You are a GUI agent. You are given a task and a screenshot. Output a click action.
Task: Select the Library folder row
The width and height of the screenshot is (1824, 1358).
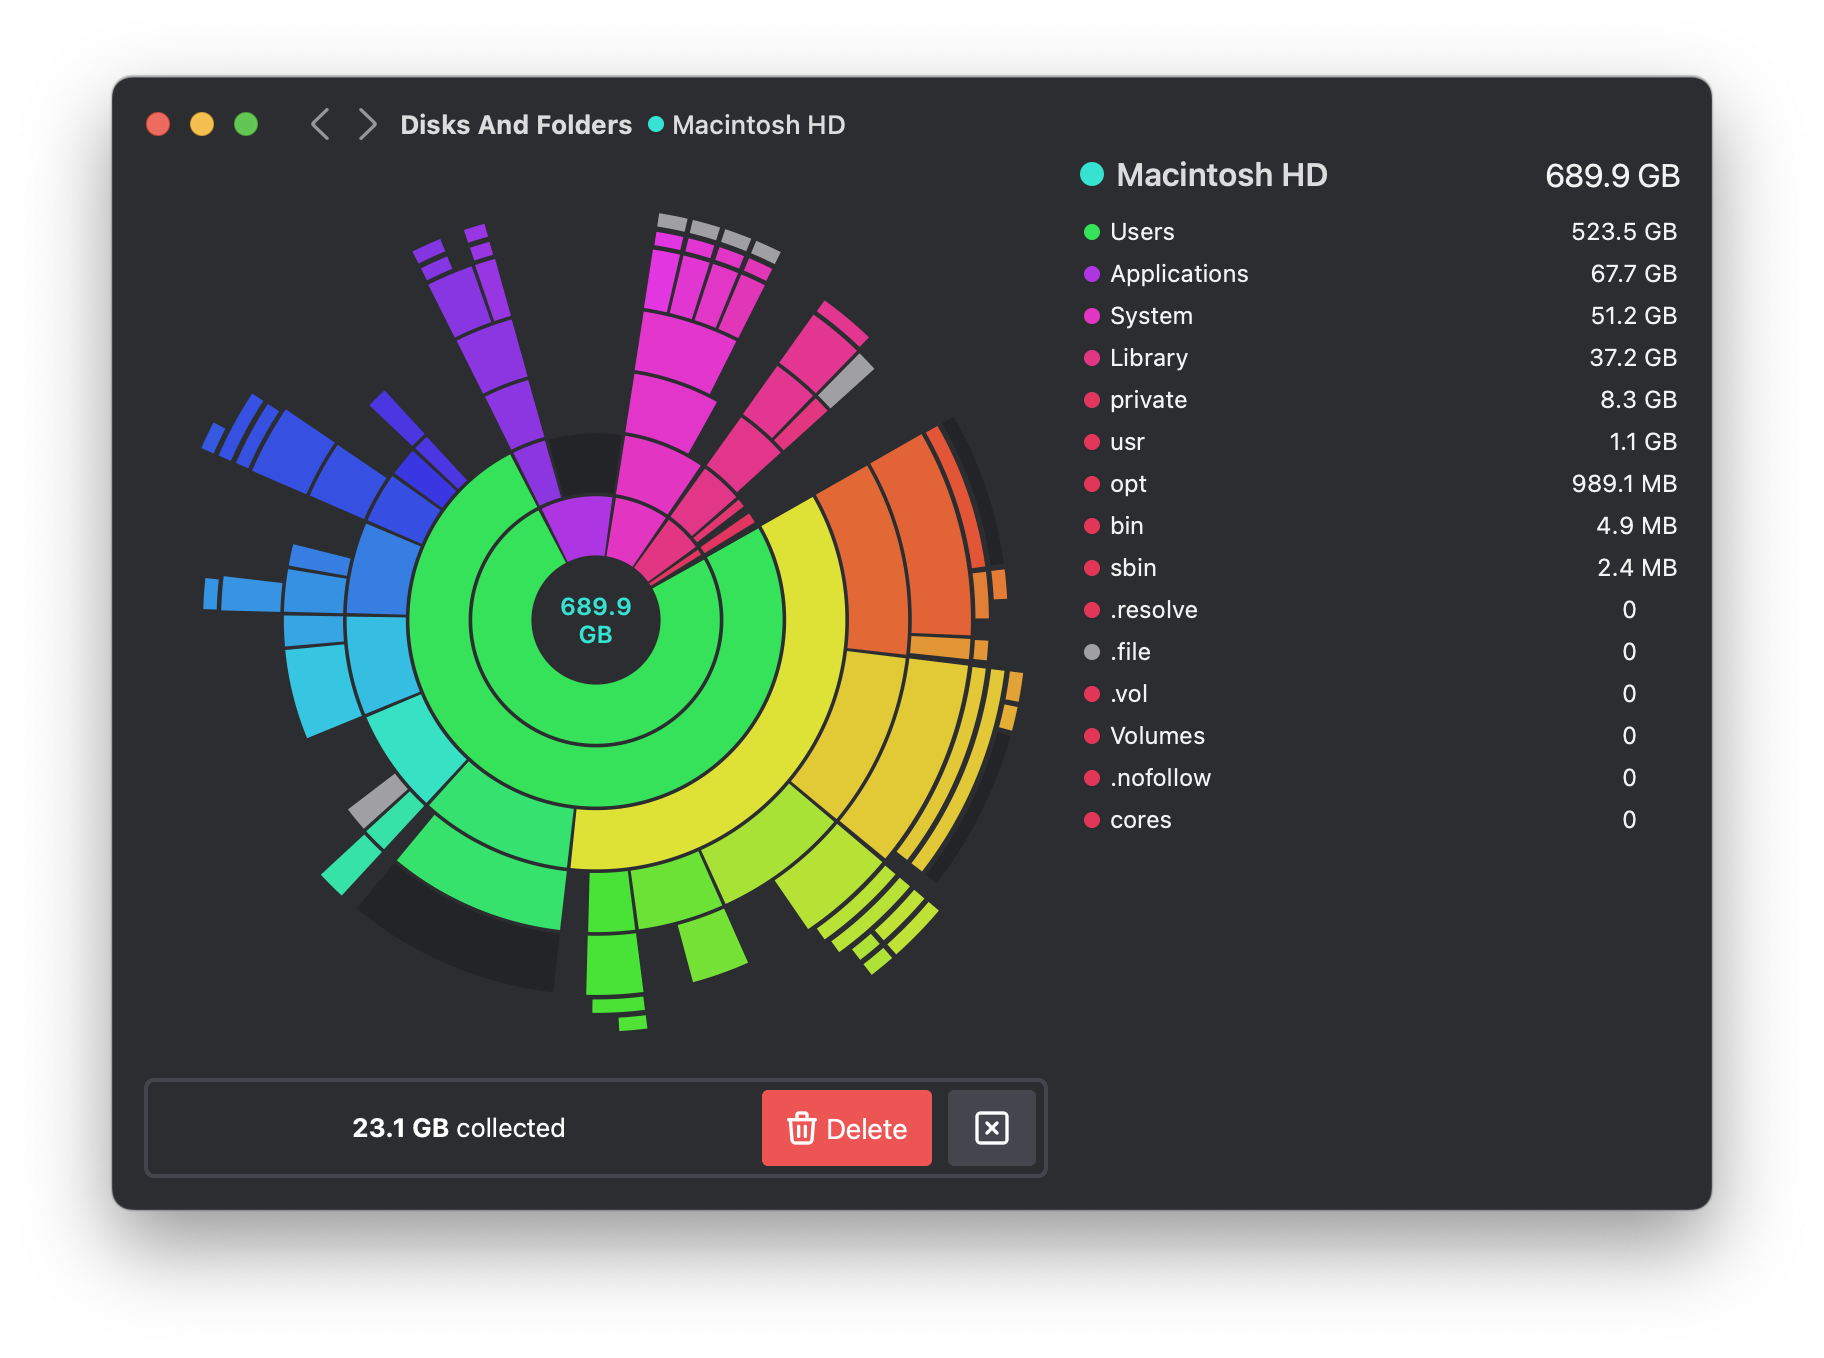[x=1380, y=358]
